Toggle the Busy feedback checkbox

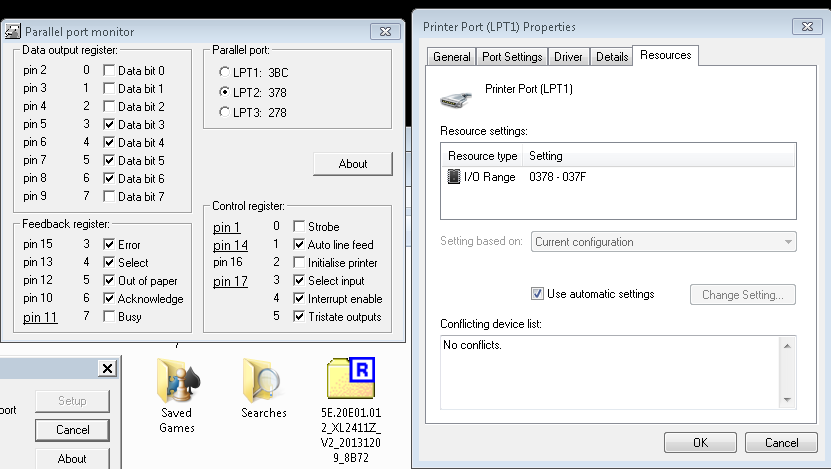[109, 317]
